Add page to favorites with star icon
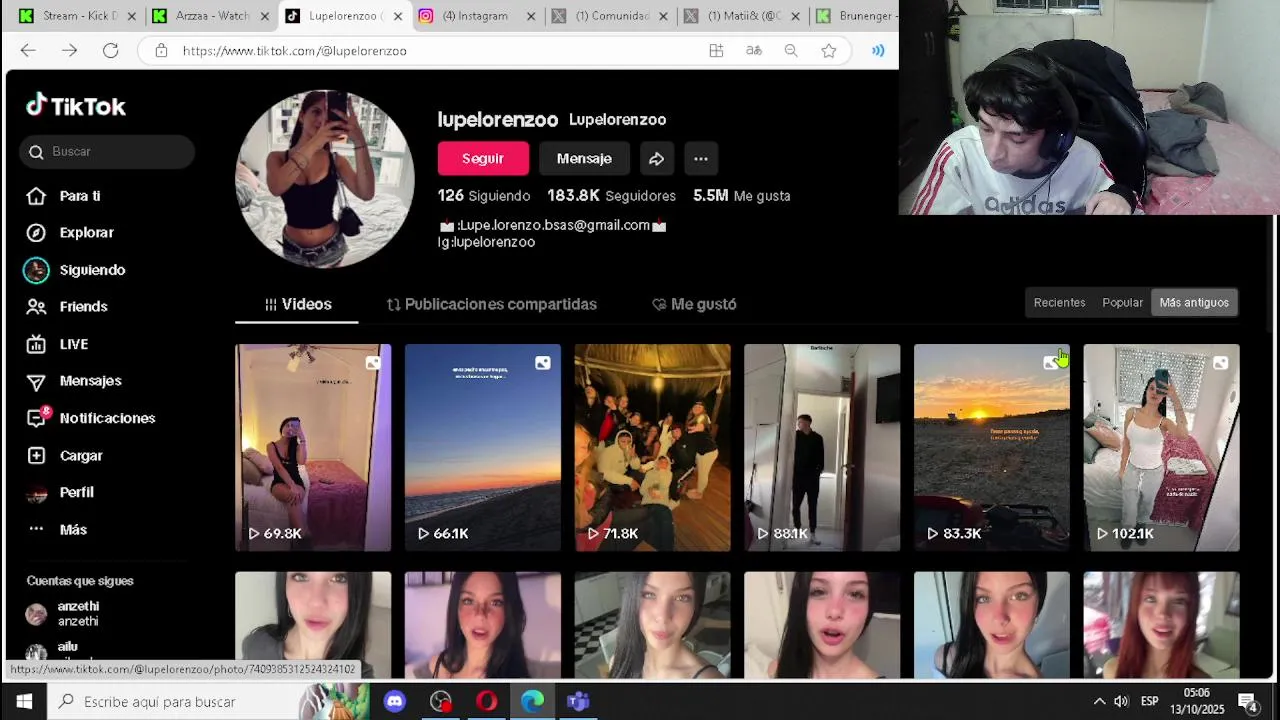Image resolution: width=1280 pixels, height=720 pixels. point(829,51)
